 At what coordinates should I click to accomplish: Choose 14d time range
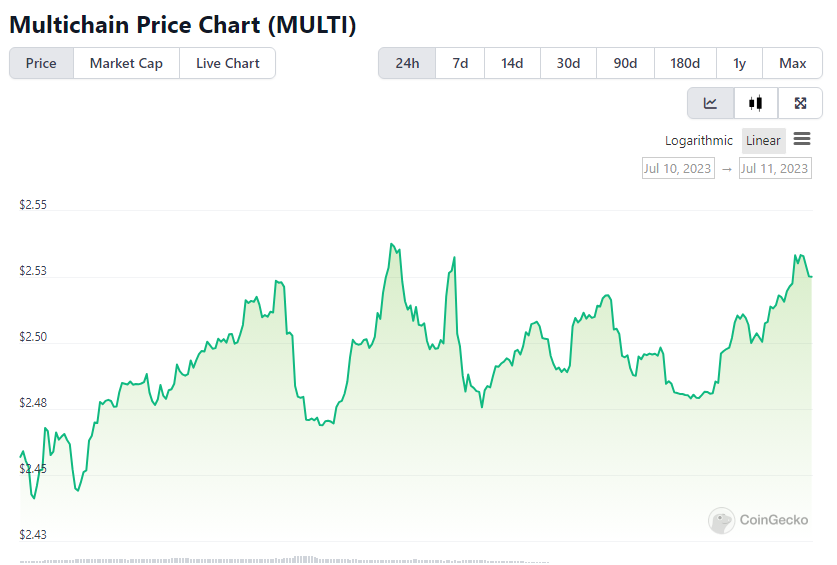(512, 63)
